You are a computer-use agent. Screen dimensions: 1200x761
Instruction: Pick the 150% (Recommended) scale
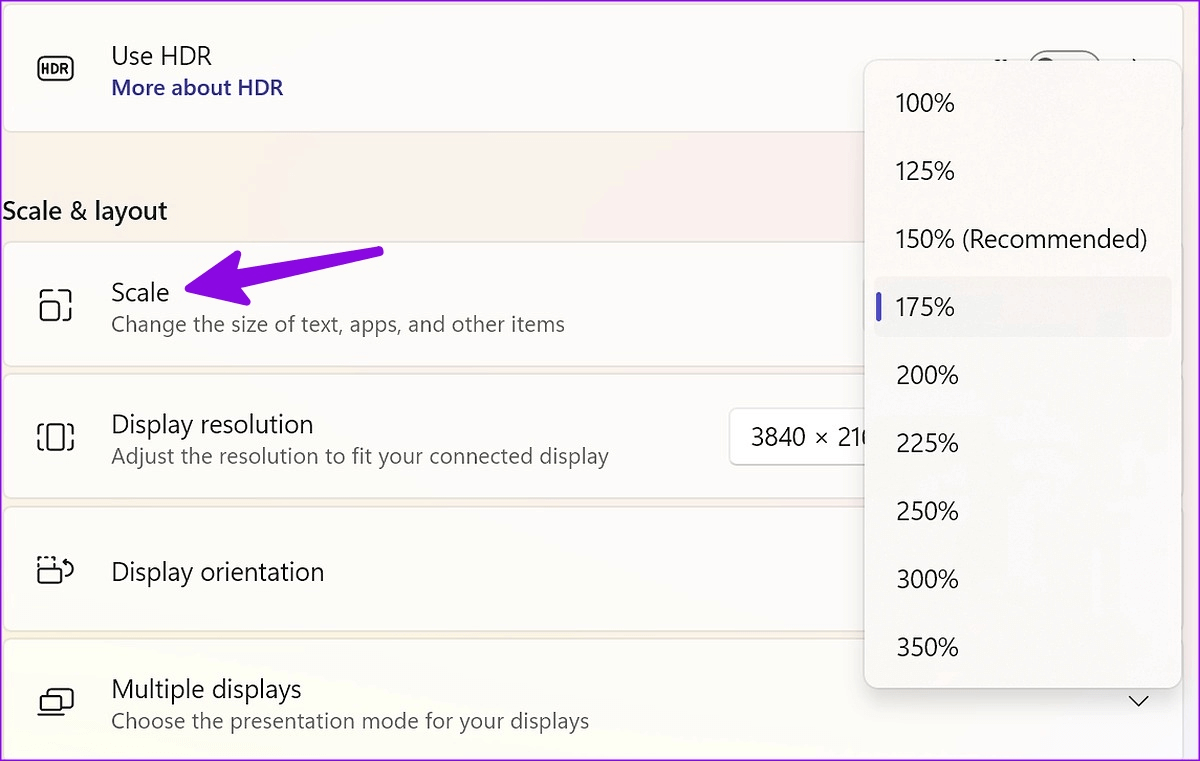1020,239
